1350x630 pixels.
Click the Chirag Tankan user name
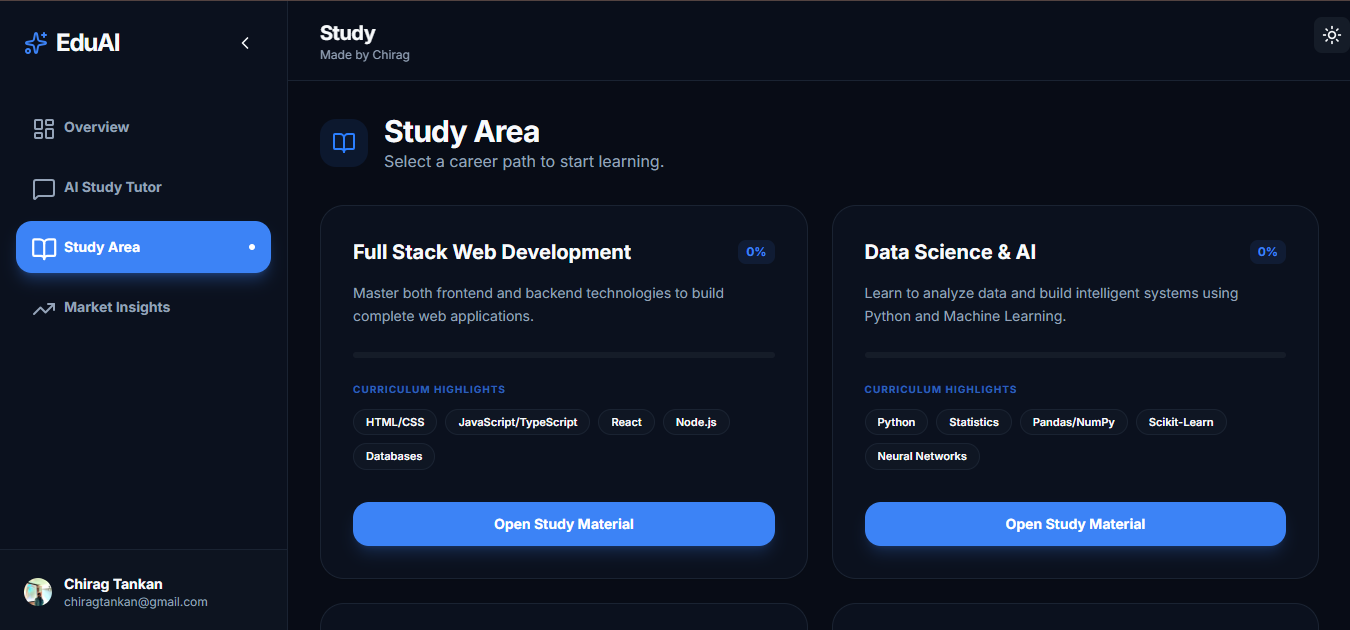click(113, 584)
